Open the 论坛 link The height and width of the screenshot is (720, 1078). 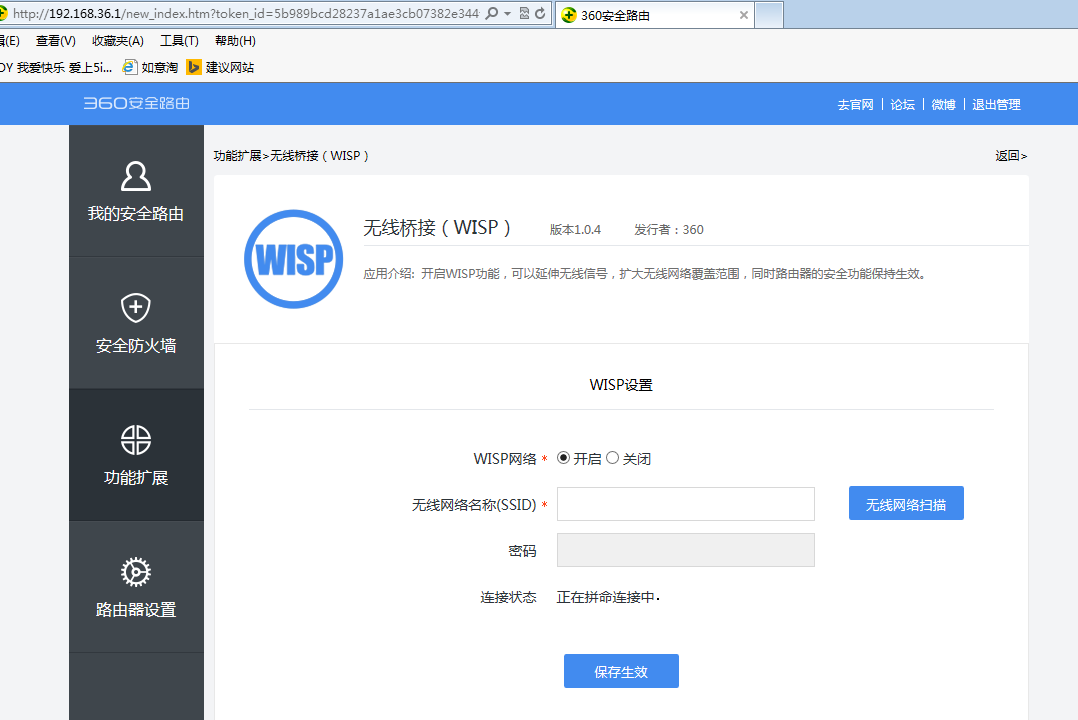tap(903, 105)
